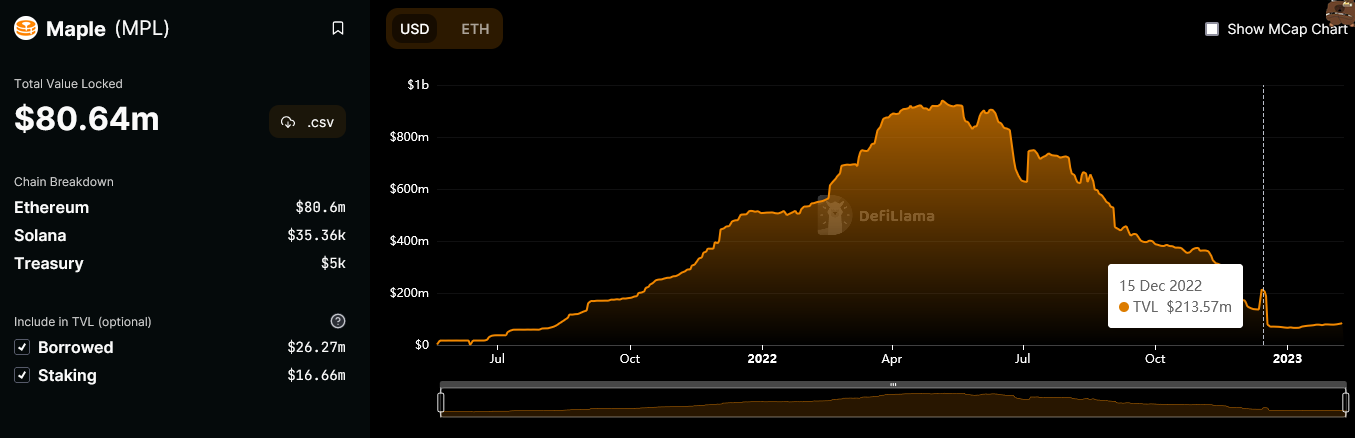Click the Solana chain breakdown row
Viewport: 1355px width, 438px height.
point(180,235)
